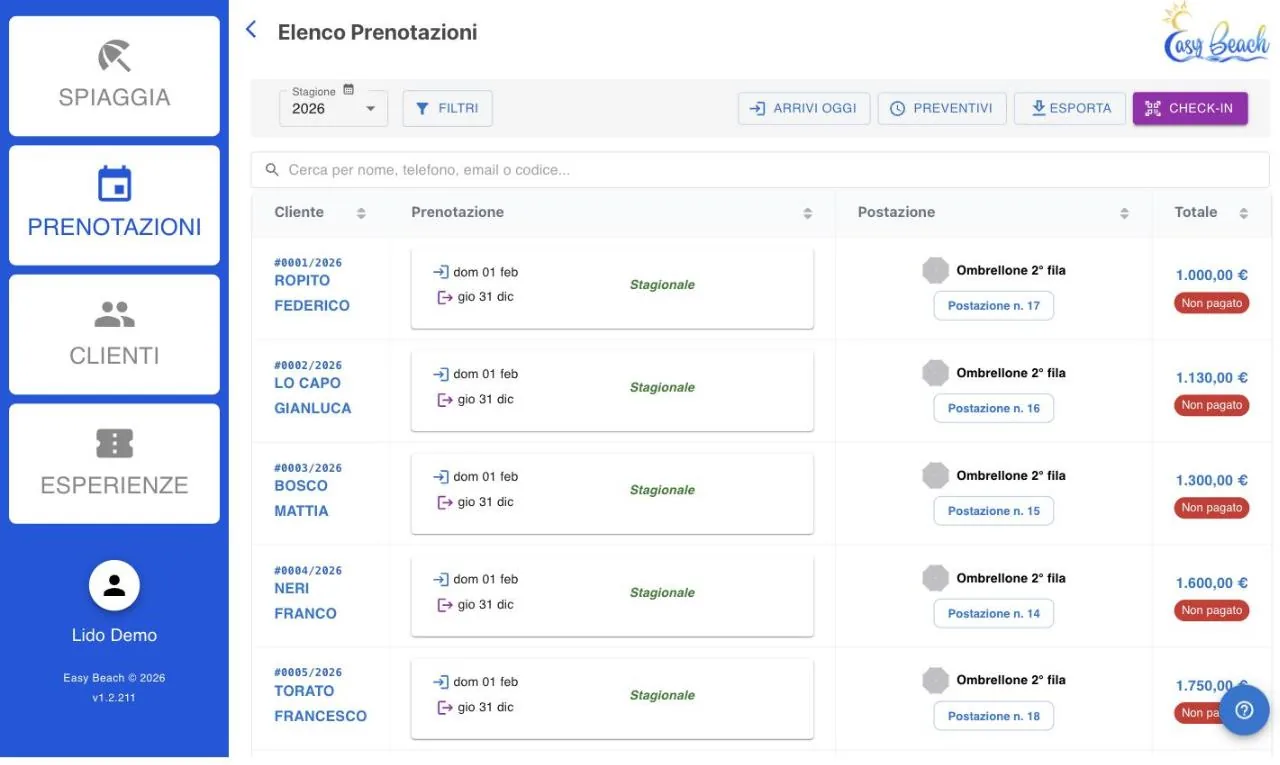Click the 1.600,00 € total amount
The width and height of the screenshot is (1280, 765).
click(1212, 583)
